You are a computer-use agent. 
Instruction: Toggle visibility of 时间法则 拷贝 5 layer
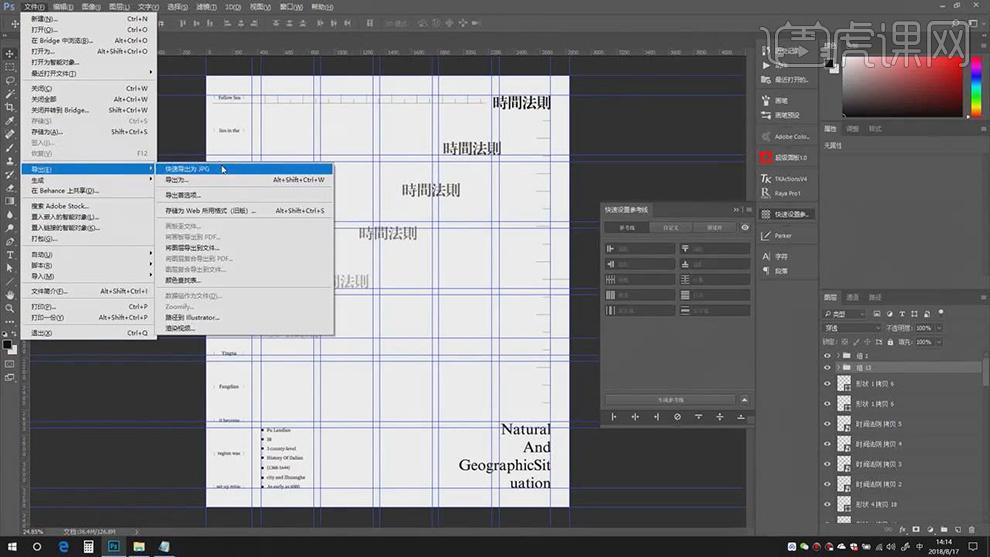[x=827, y=424]
